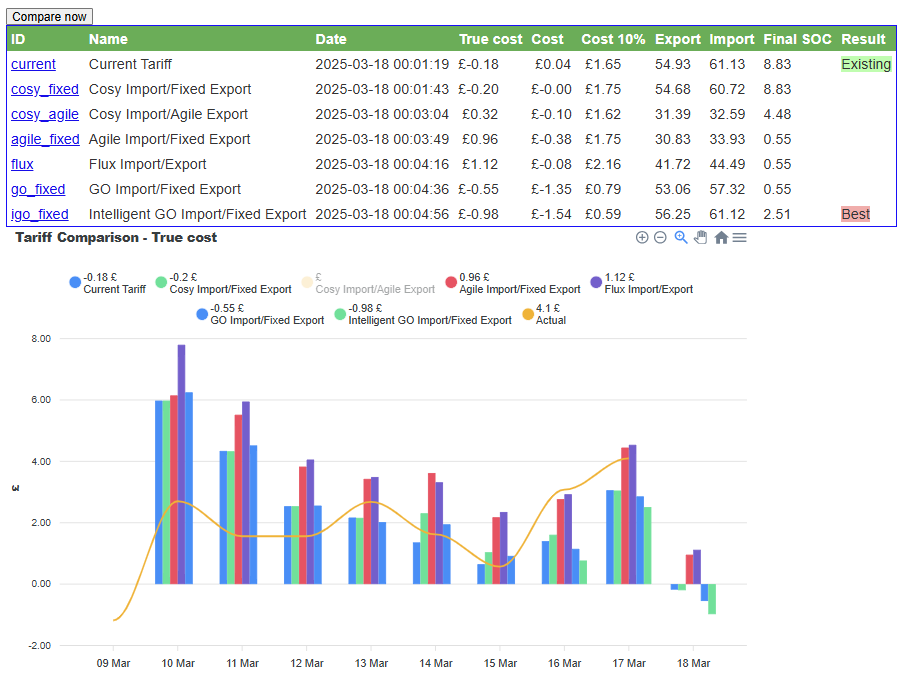Click the Final SOC column header
The height and width of the screenshot is (689, 913).
pyautogui.click(x=797, y=39)
